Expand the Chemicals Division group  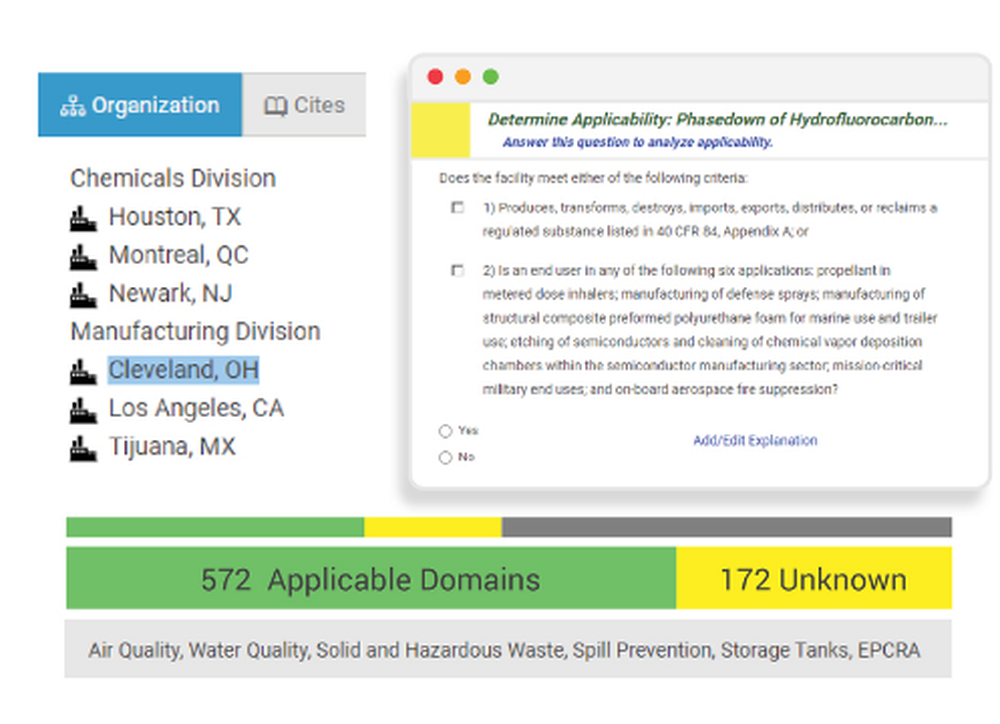point(172,178)
